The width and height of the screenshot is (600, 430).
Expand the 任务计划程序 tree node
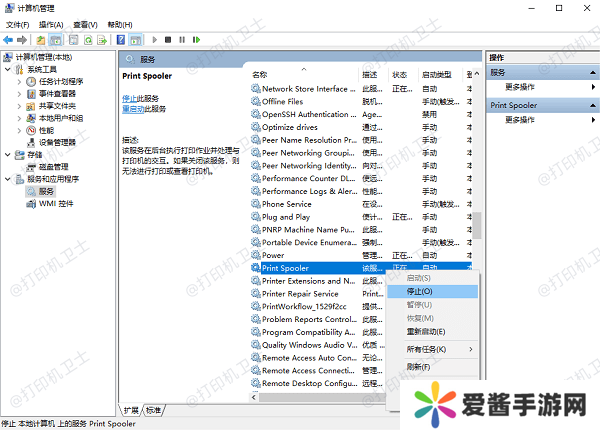pyautogui.click(x=20, y=82)
